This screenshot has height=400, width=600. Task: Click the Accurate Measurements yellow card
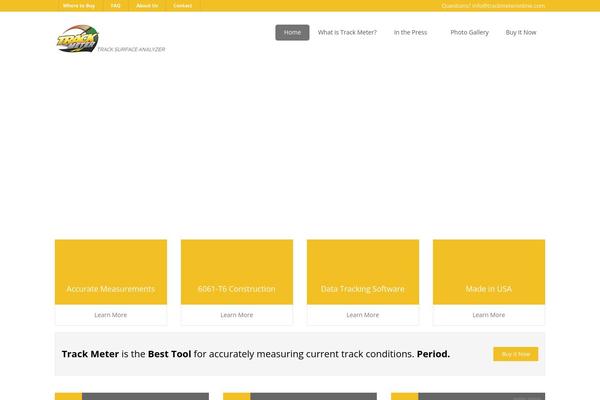pyautogui.click(x=111, y=272)
